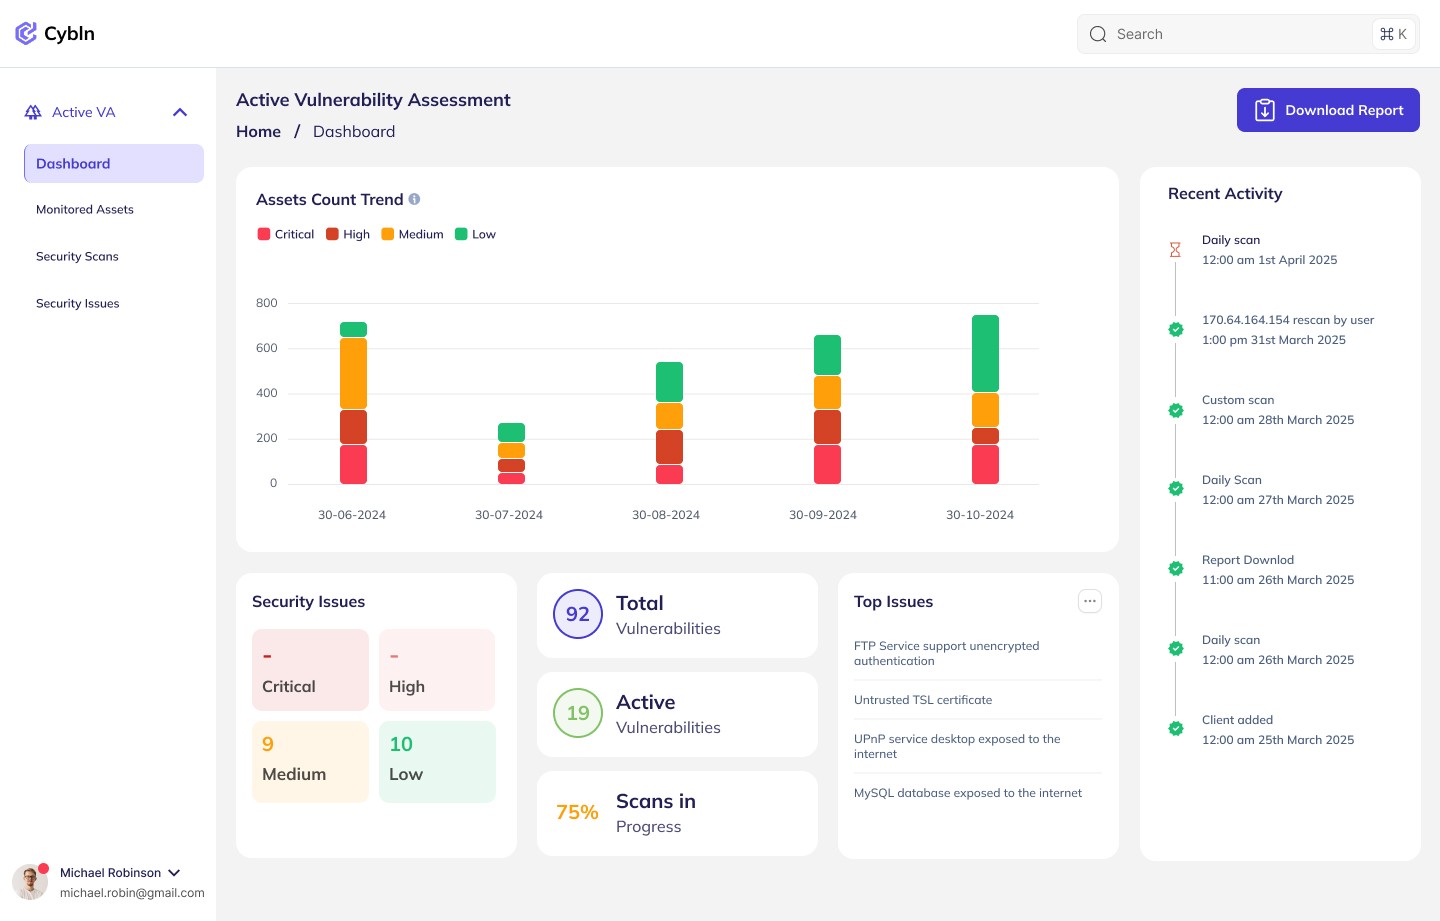Open the Scans in Progress card
This screenshot has width=1440, height=921.
click(677, 813)
